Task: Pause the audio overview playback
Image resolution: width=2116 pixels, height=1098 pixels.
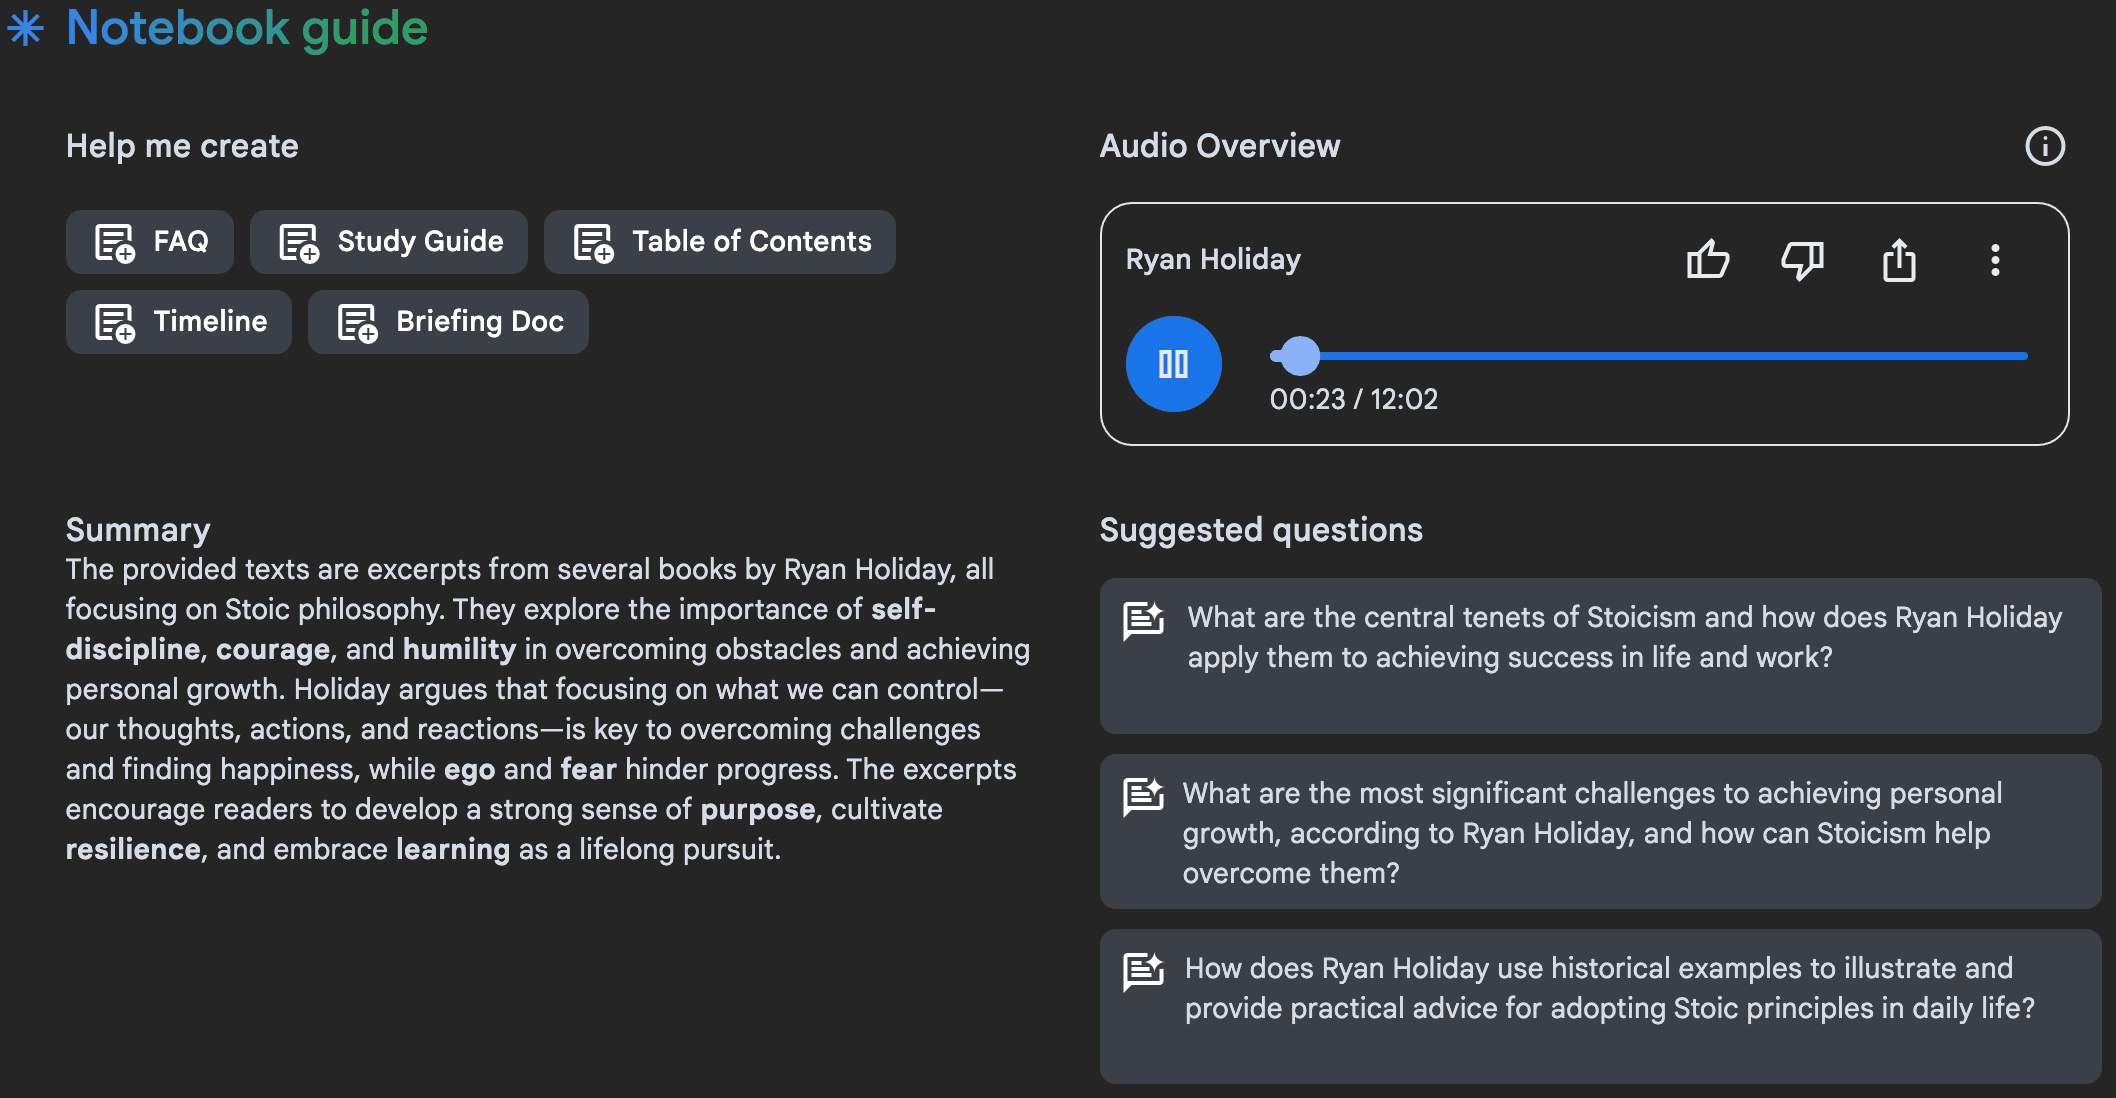Action: click(1173, 364)
